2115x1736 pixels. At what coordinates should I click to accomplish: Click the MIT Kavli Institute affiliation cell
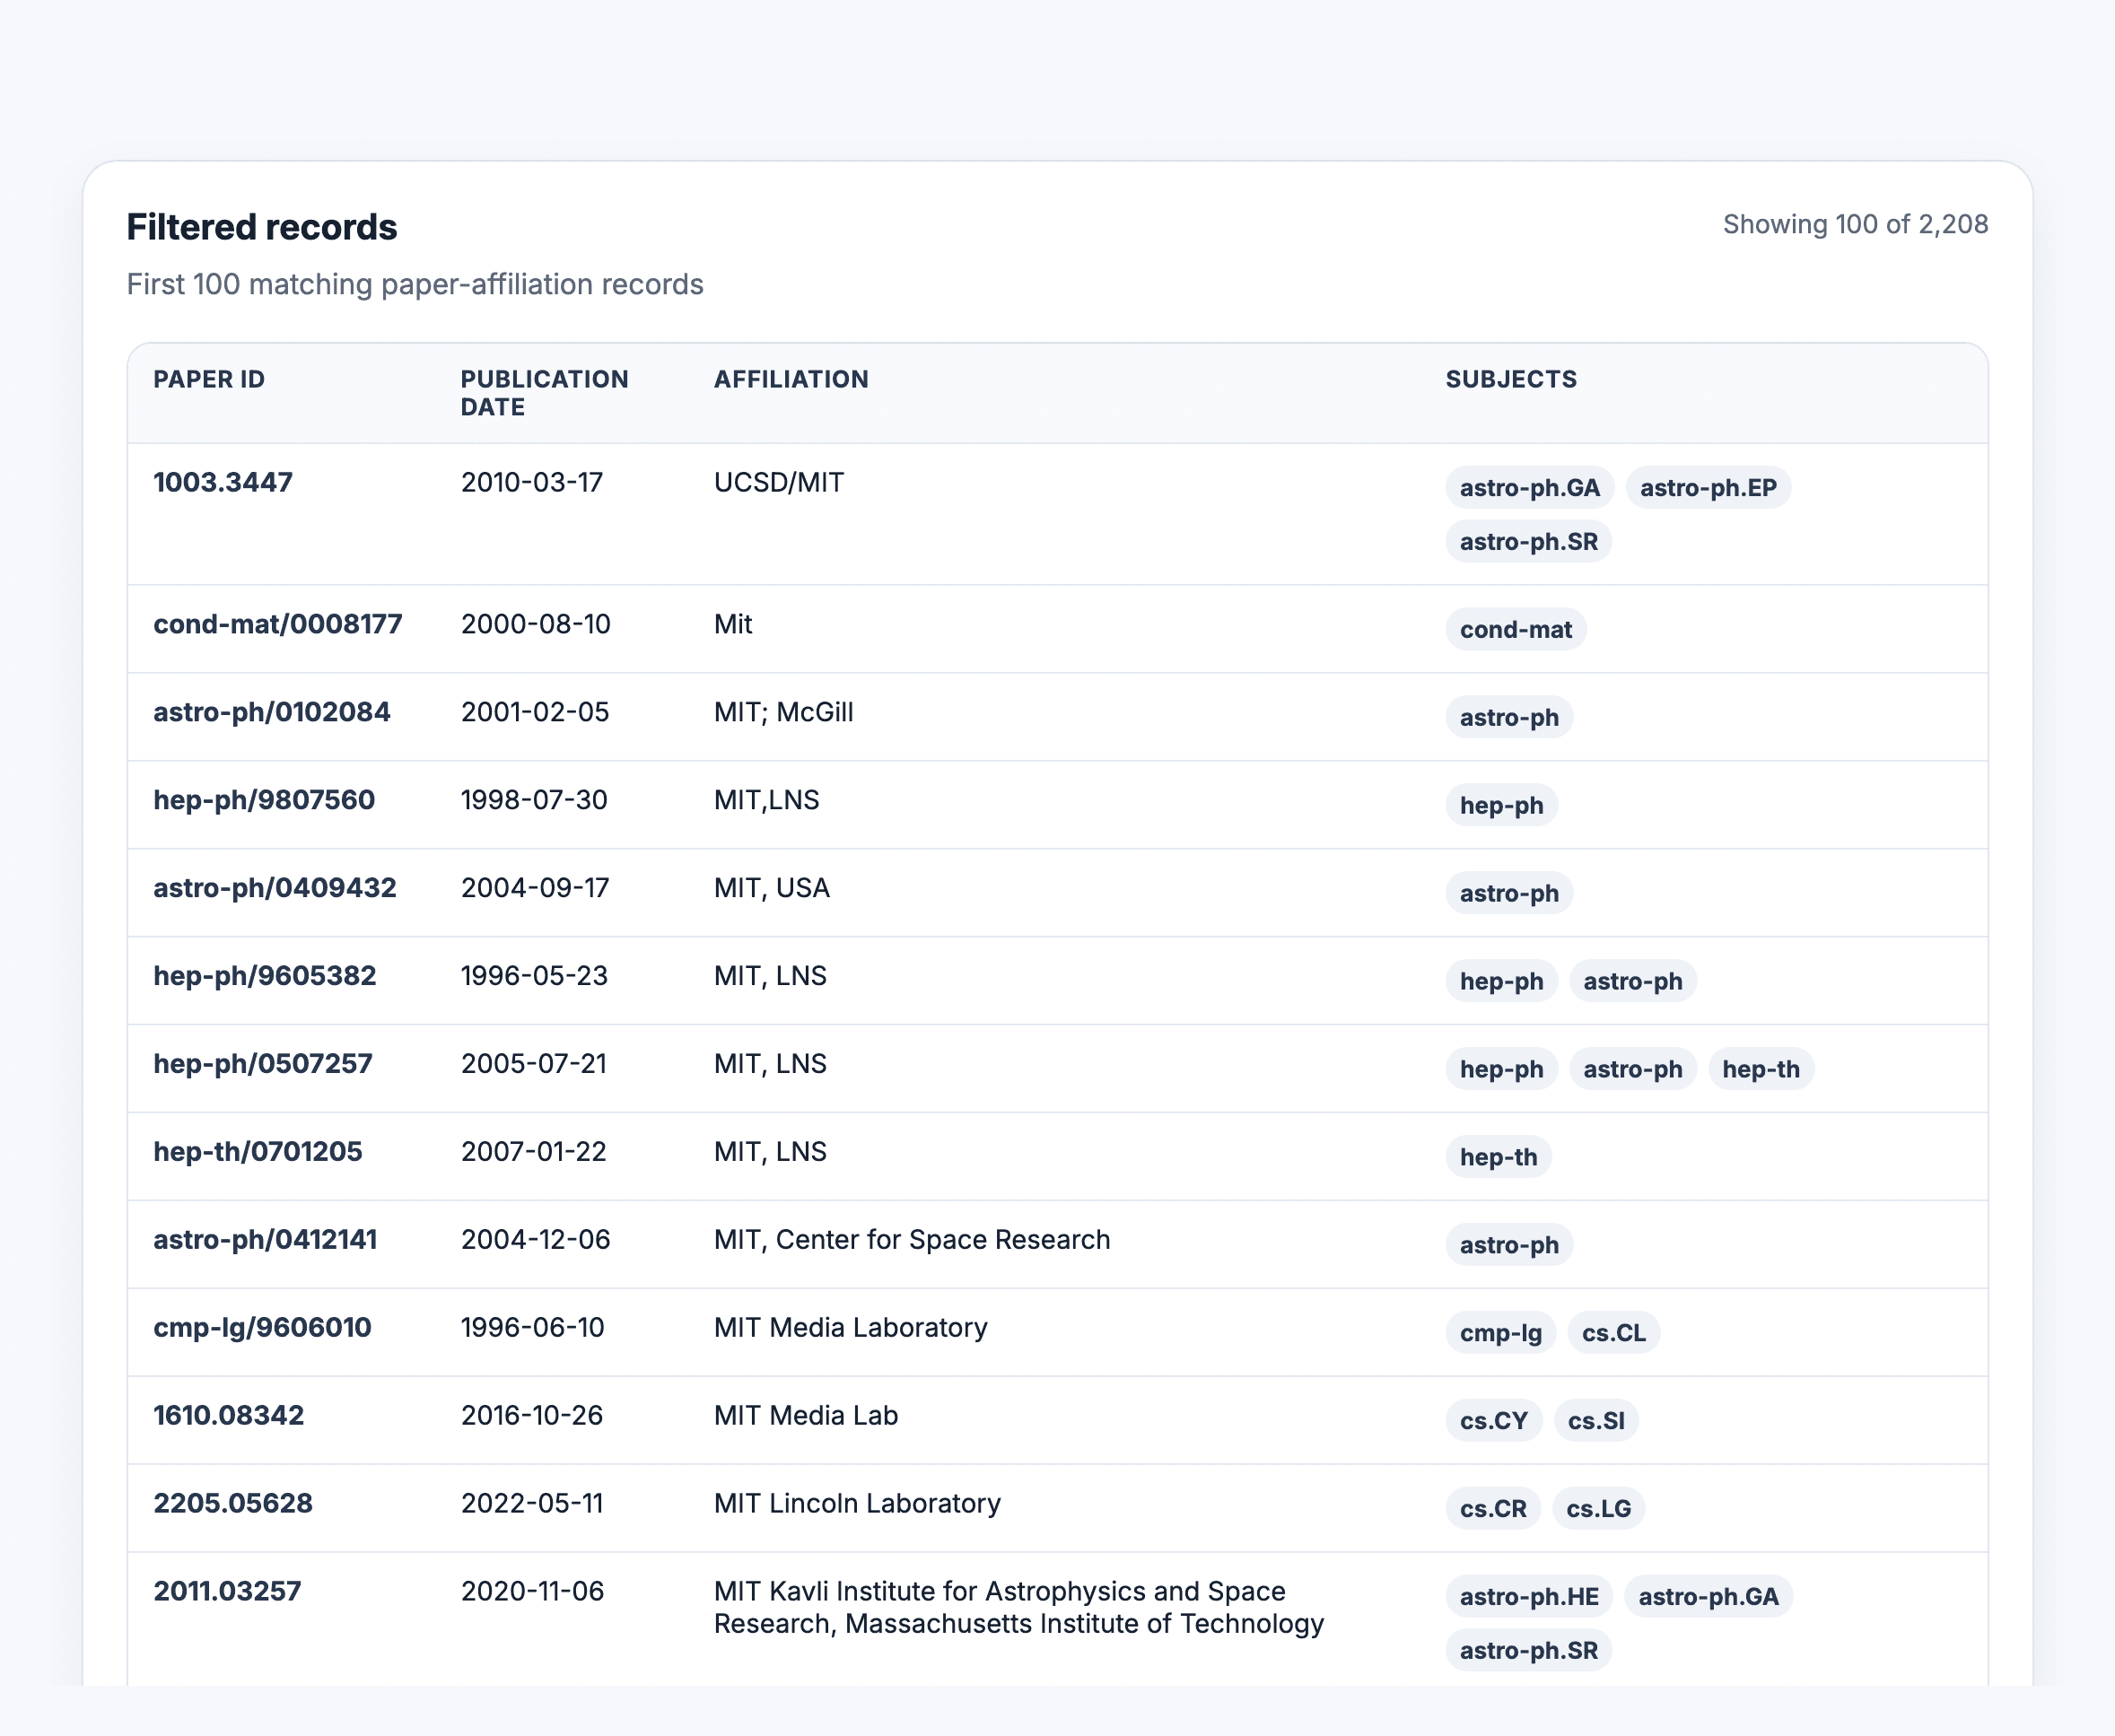pos(1019,1608)
